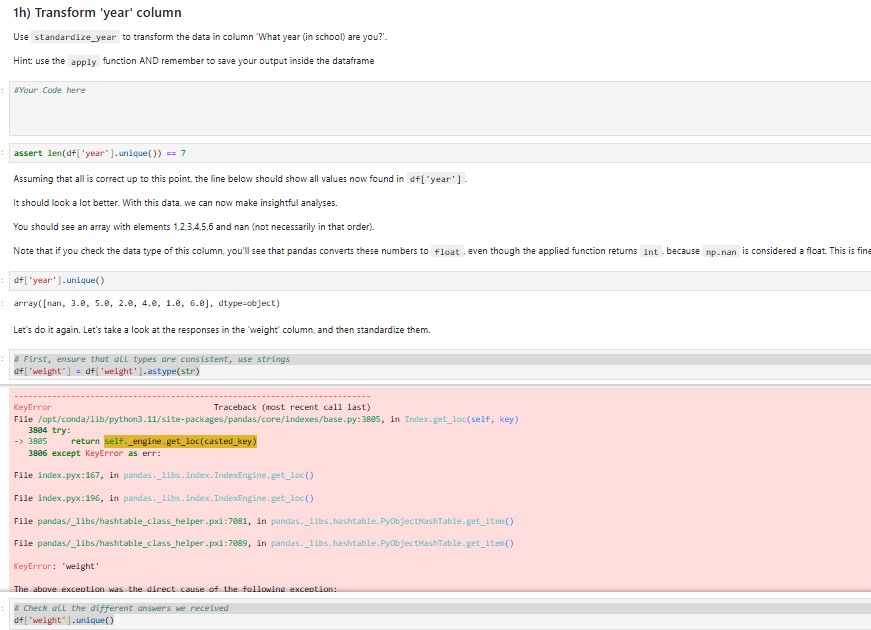871x630 pixels.
Task: Click 'Traceback (most recent call last)' text
Action: (x=292, y=407)
